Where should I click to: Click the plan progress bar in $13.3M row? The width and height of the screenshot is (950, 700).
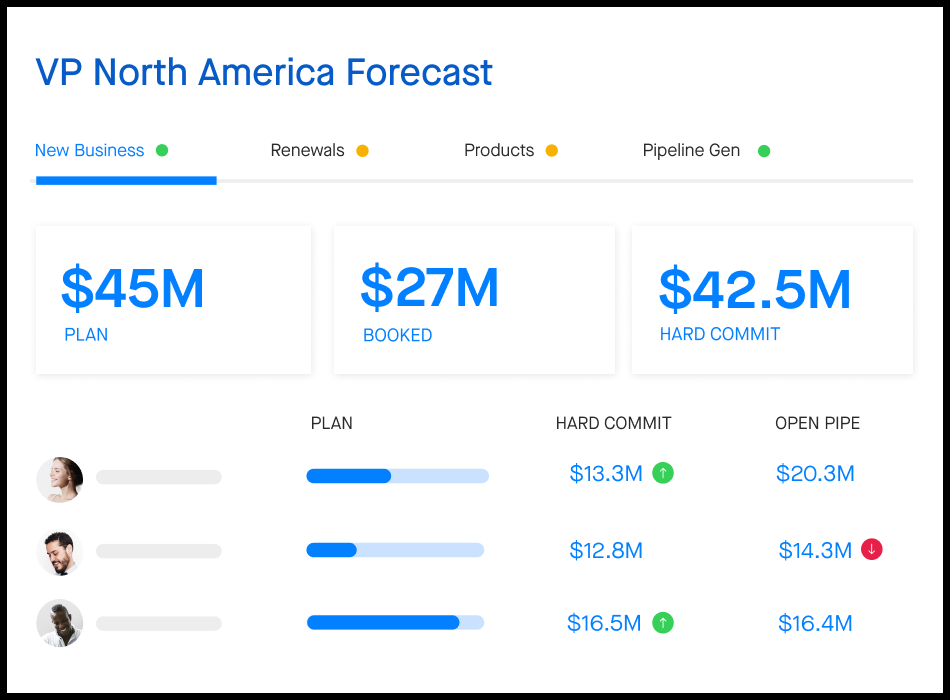coord(397,476)
